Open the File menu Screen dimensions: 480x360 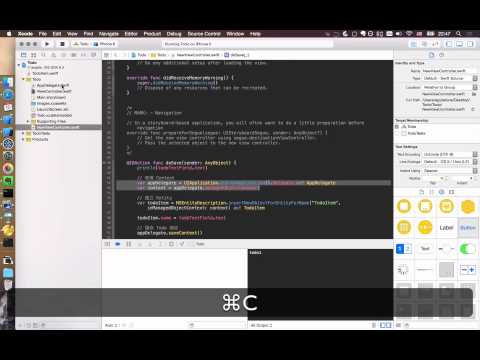click(43, 34)
